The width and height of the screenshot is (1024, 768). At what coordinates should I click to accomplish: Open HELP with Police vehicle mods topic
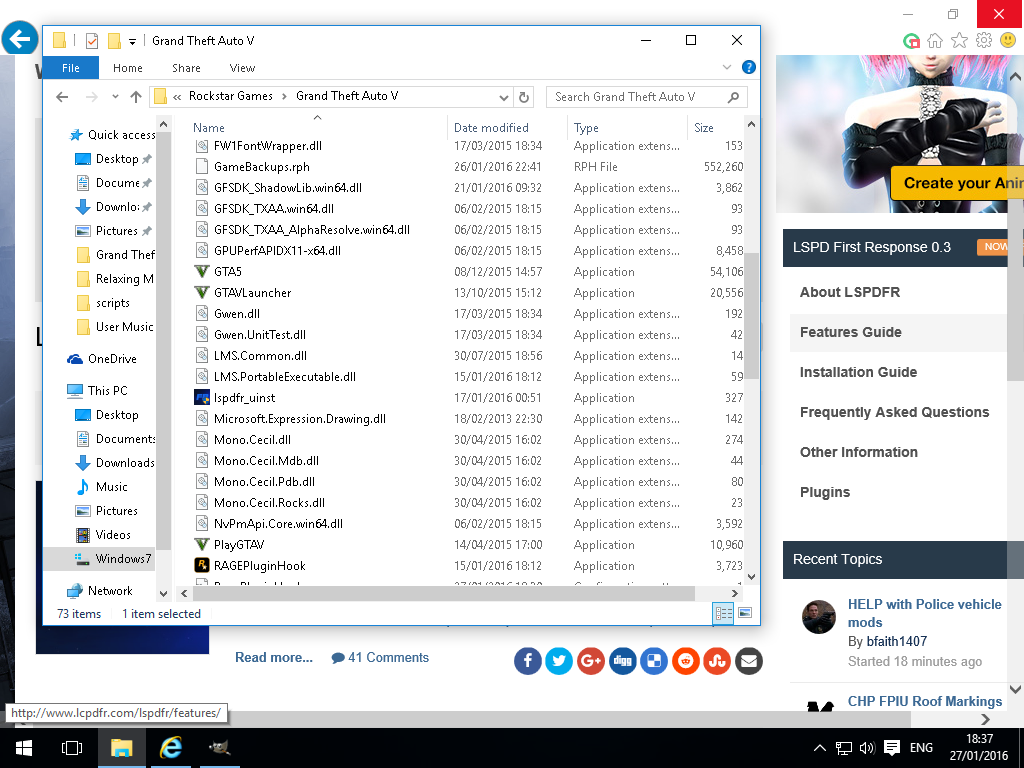[924, 613]
